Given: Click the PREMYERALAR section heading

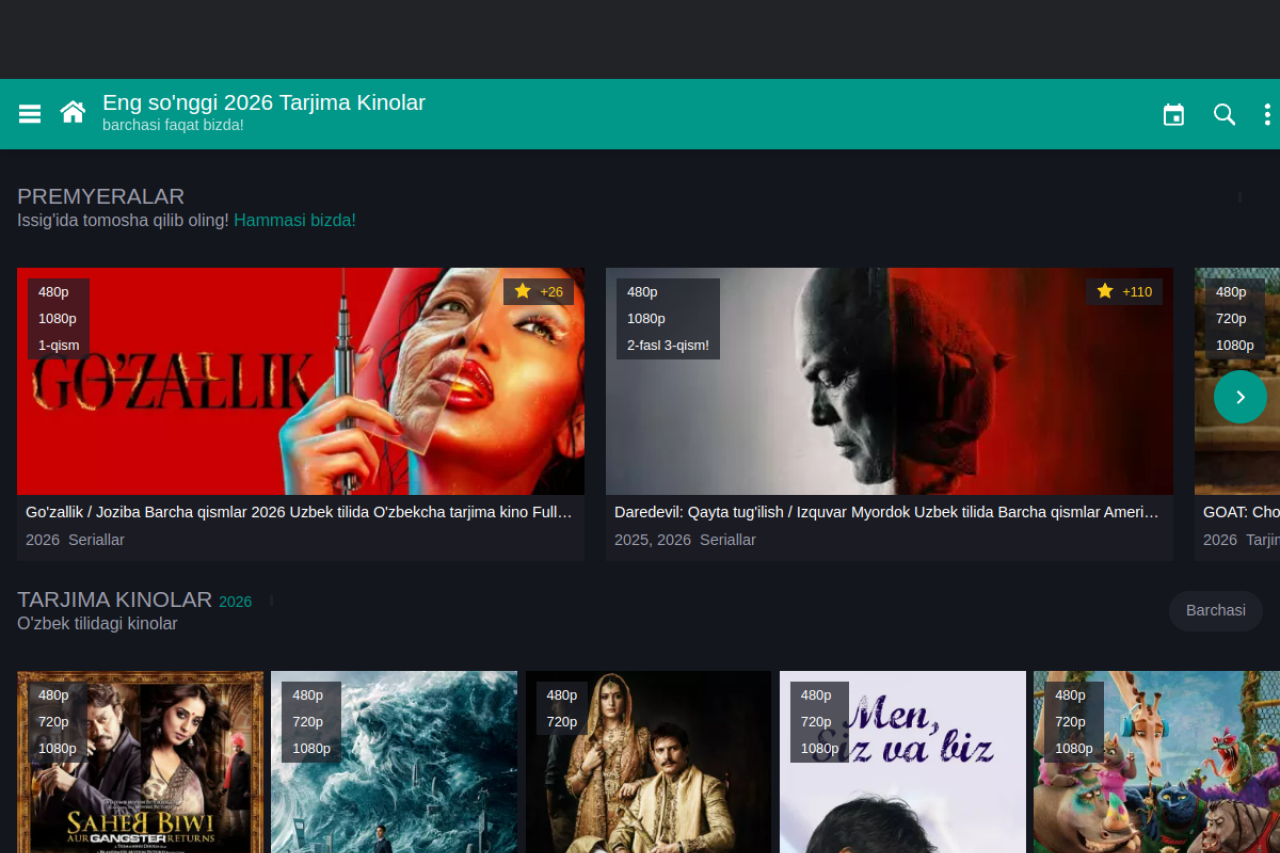Looking at the screenshot, I should pyautogui.click(x=101, y=196).
